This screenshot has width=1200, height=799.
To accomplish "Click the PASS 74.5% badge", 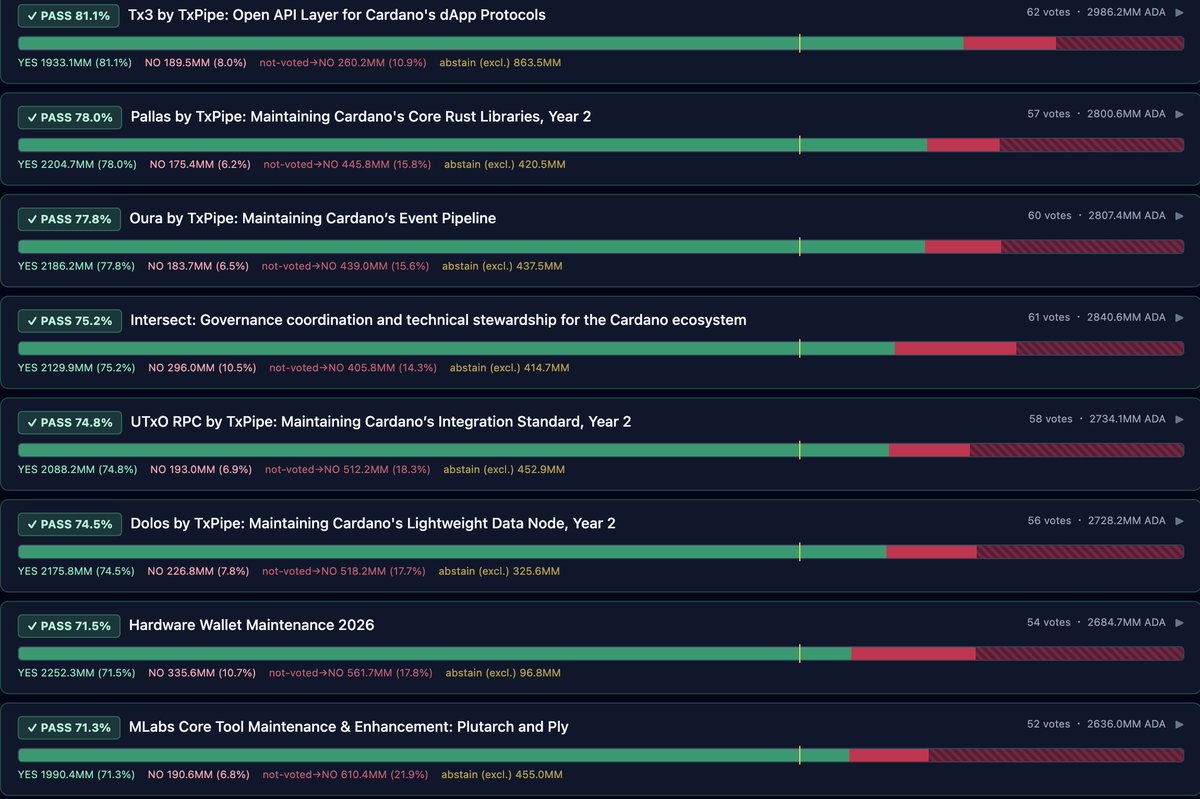I will point(70,524).
